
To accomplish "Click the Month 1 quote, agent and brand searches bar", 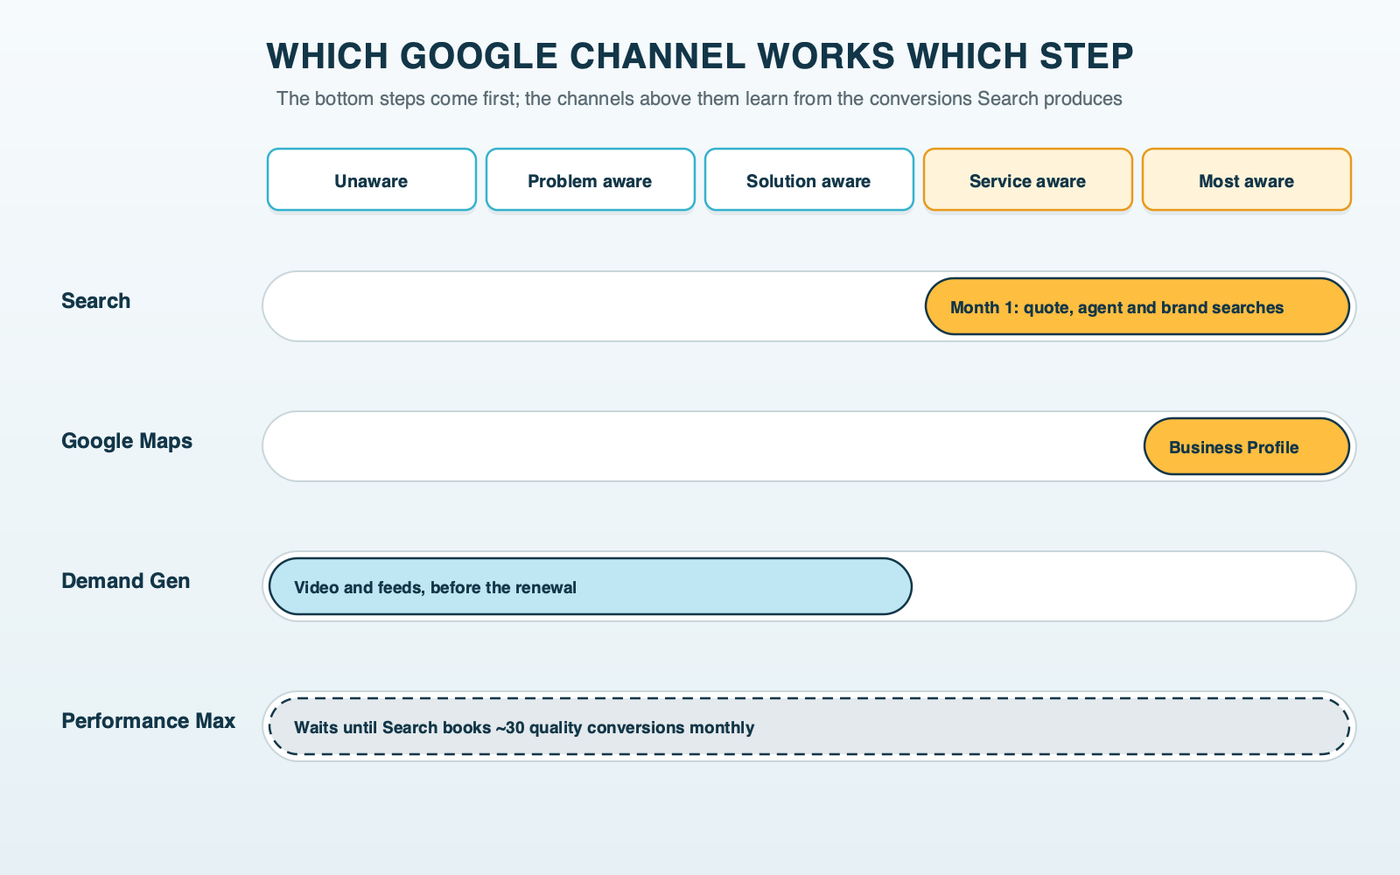I will click(1137, 306).
